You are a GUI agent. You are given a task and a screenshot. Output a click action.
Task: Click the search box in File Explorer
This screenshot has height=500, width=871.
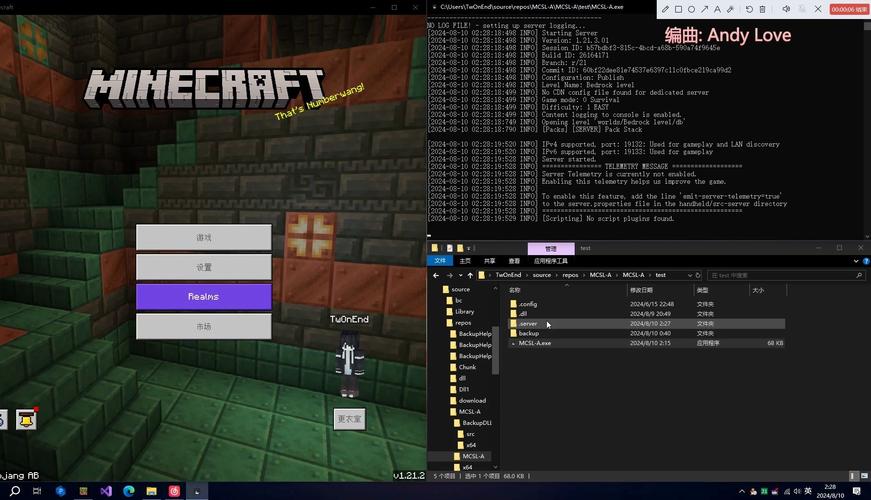click(785, 275)
